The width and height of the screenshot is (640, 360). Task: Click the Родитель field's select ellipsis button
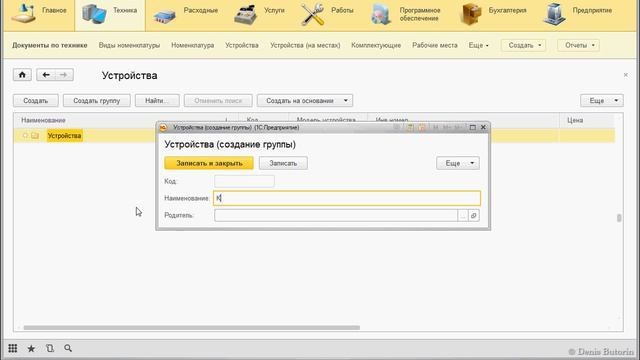(x=463, y=216)
